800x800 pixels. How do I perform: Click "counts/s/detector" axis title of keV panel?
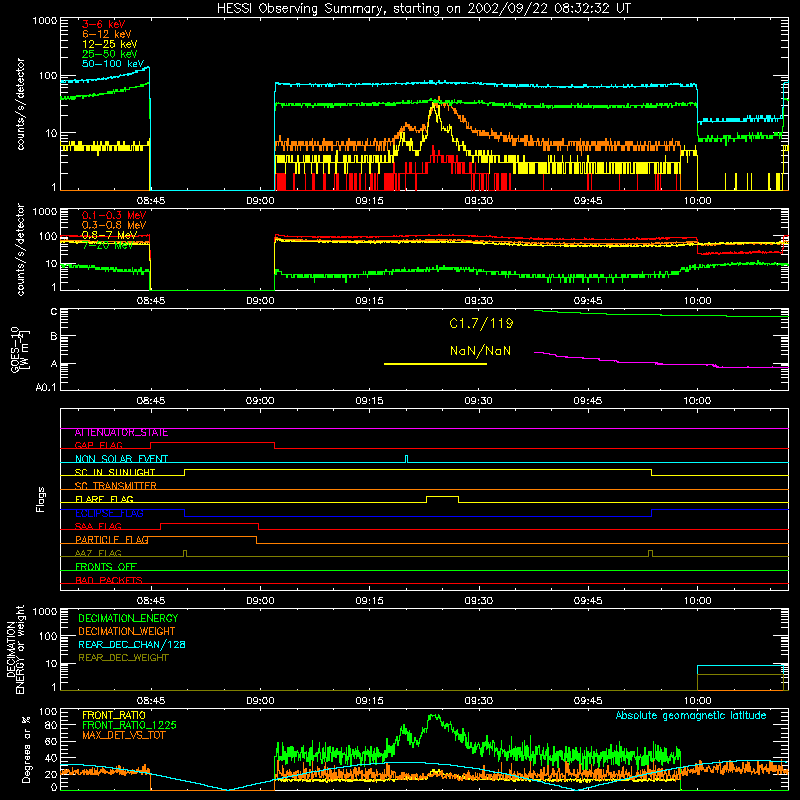point(20,104)
